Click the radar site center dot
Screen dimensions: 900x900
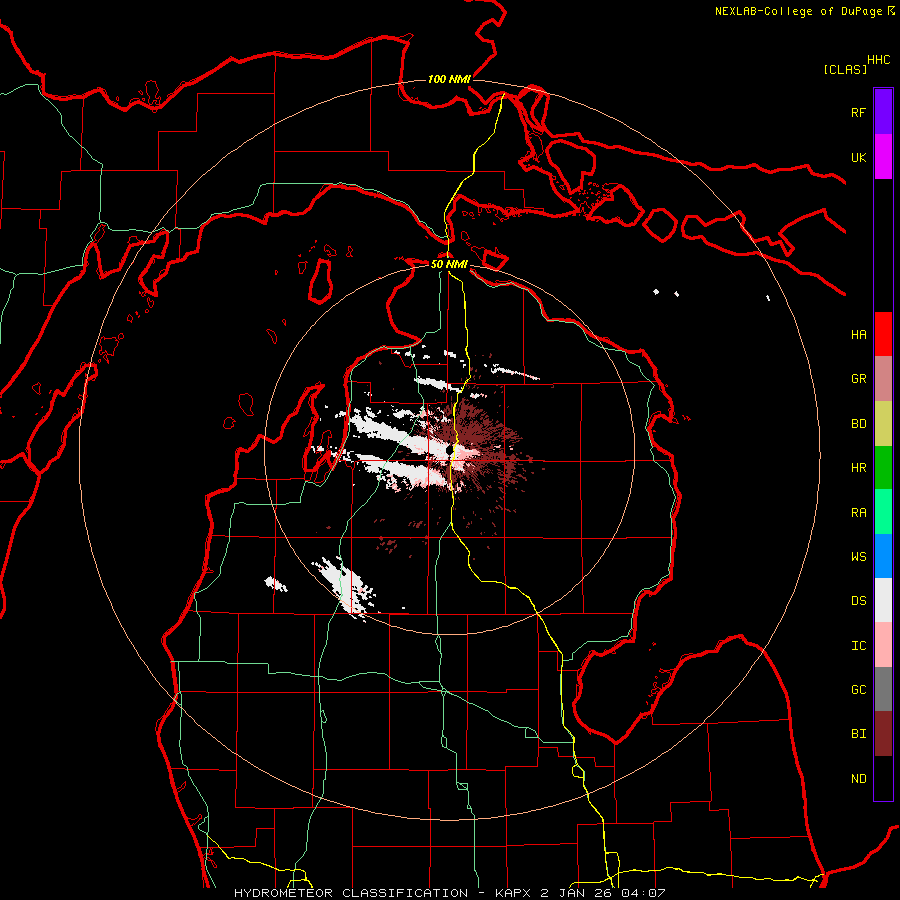[x=449, y=452]
